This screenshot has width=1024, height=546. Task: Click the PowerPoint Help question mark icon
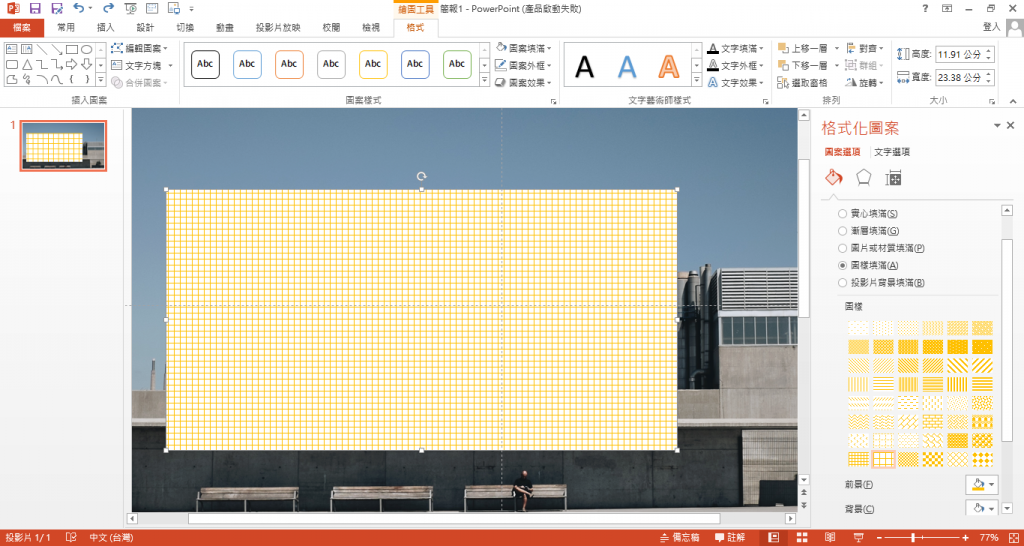click(x=925, y=8)
